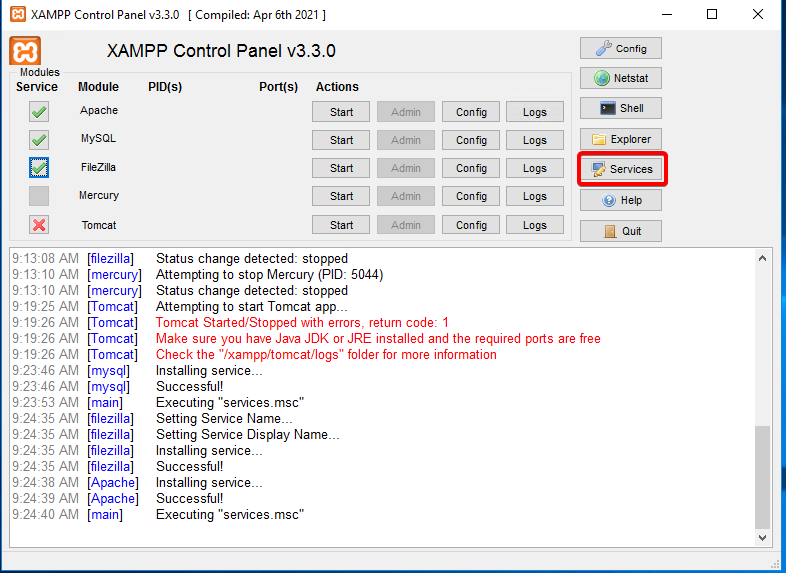Click log scrollbar up arrow
This screenshot has height=573, width=786.
pos(762,258)
